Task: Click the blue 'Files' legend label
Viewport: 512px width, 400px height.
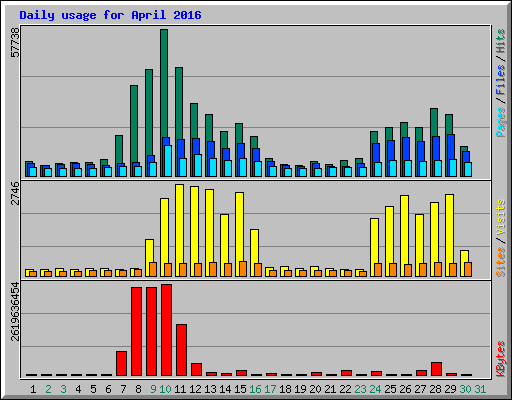Action: 501,80
